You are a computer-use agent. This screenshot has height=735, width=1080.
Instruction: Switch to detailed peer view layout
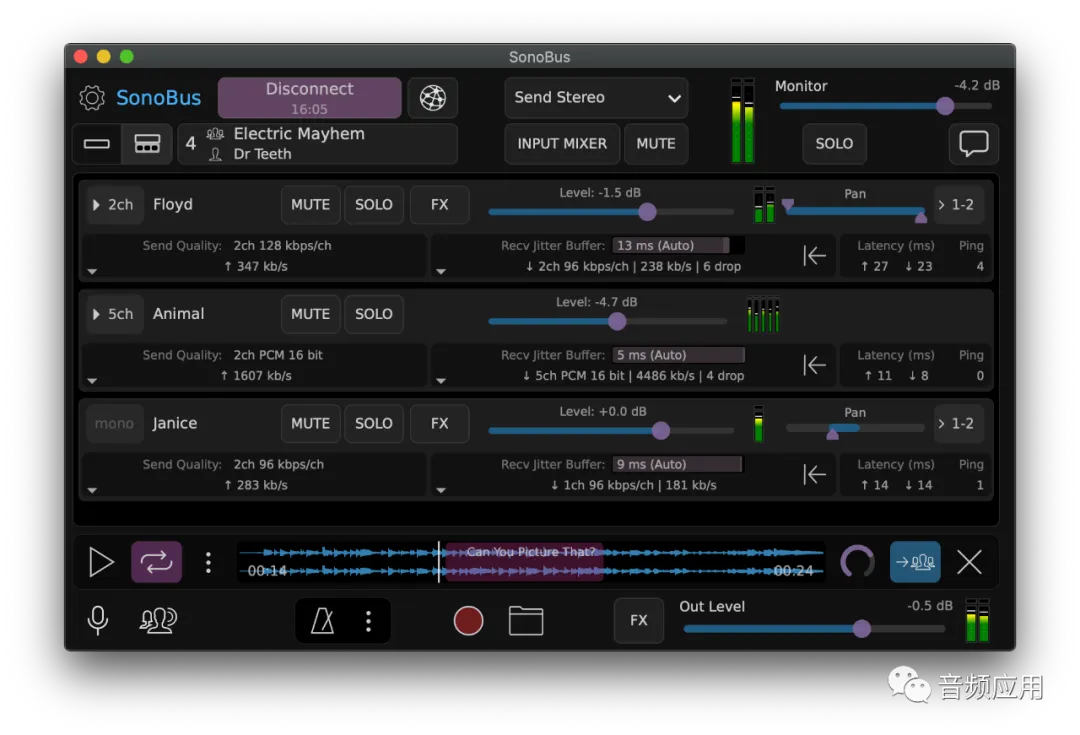click(x=147, y=143)
